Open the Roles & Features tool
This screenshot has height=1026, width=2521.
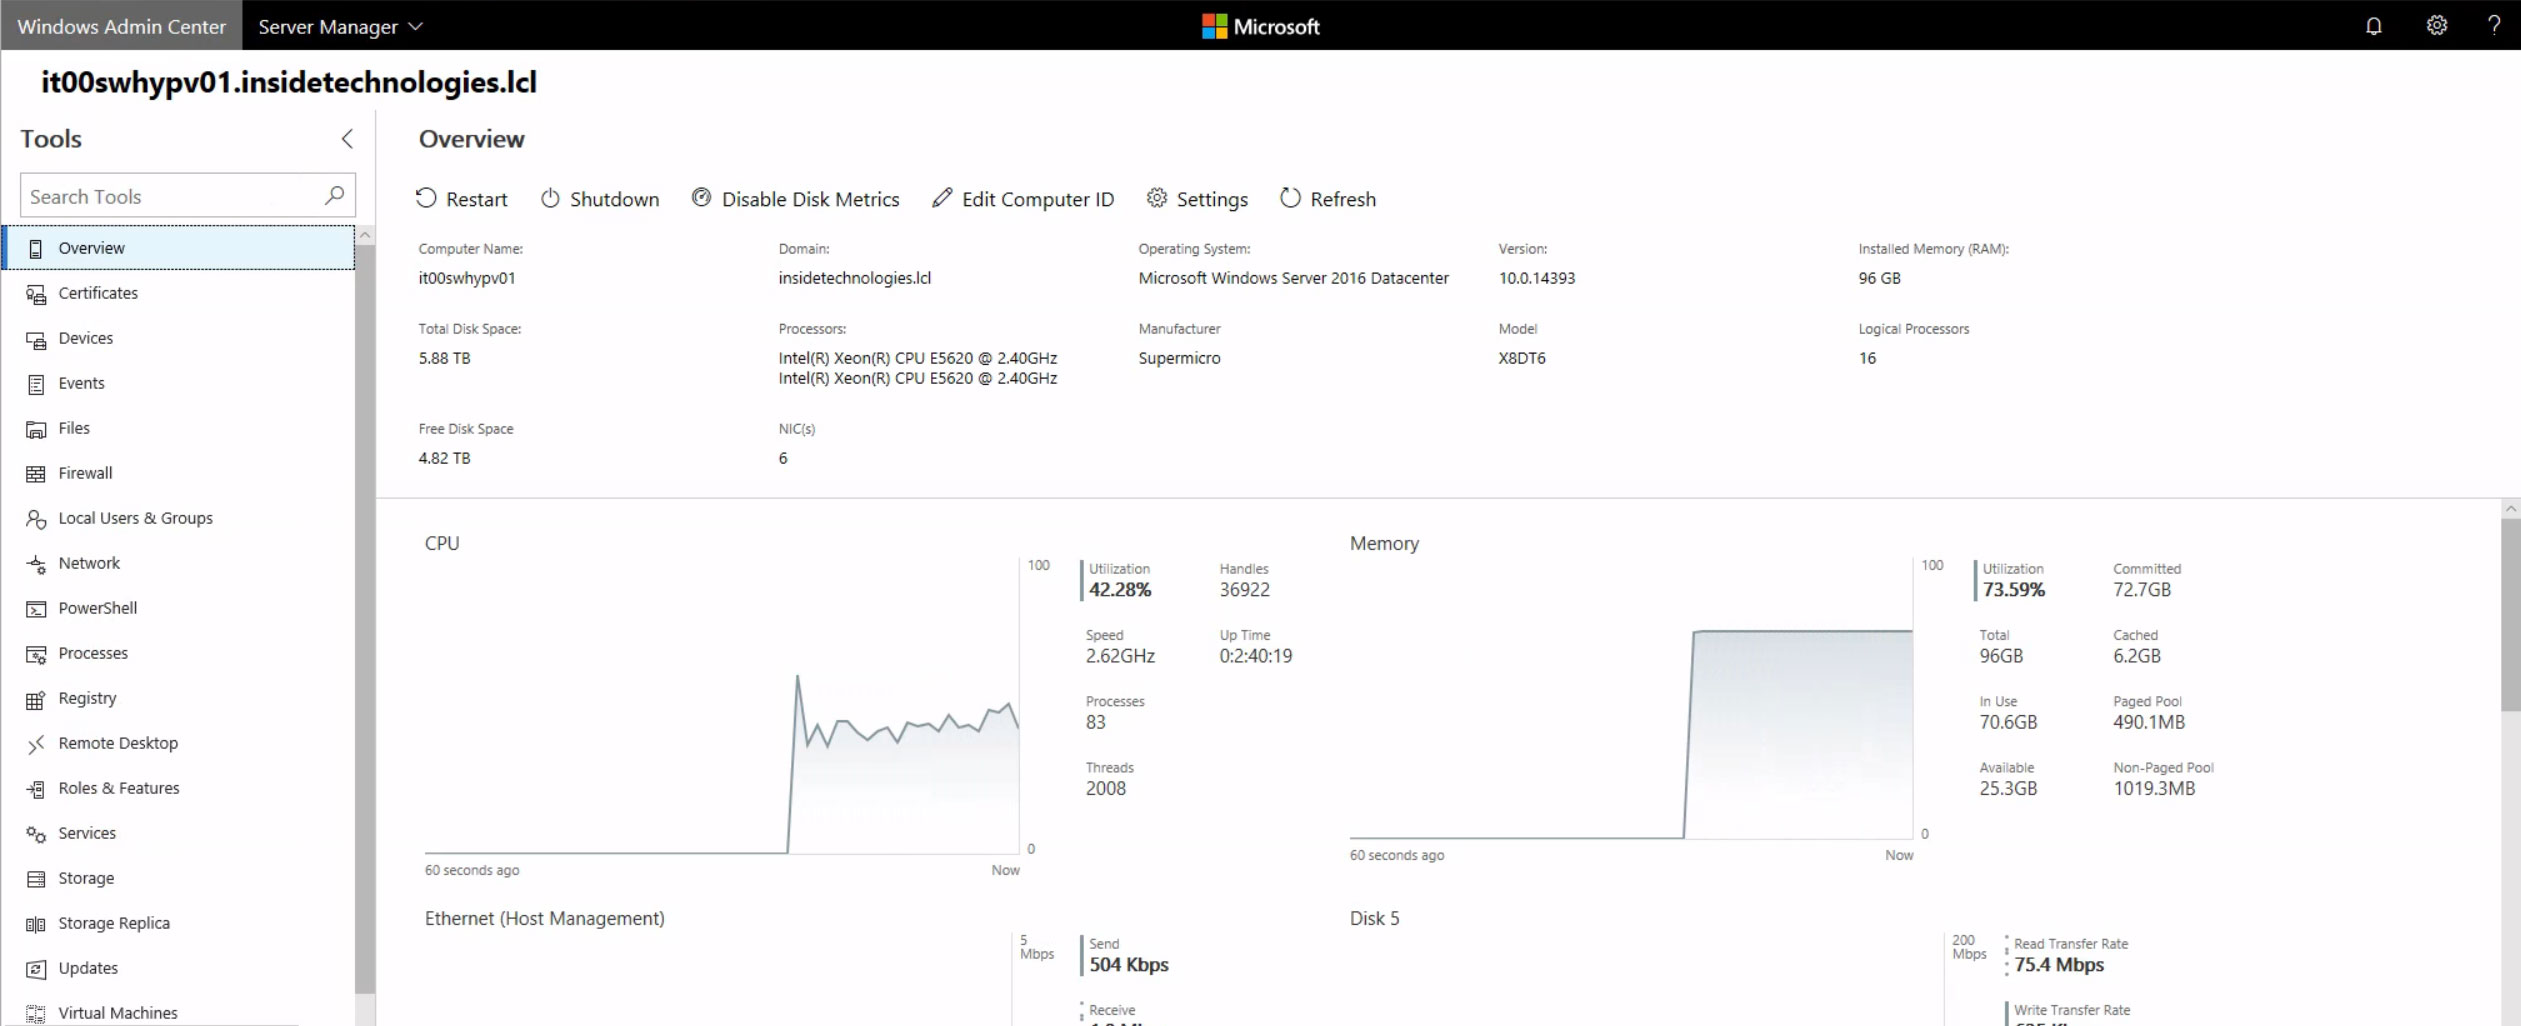coord(180,788)
